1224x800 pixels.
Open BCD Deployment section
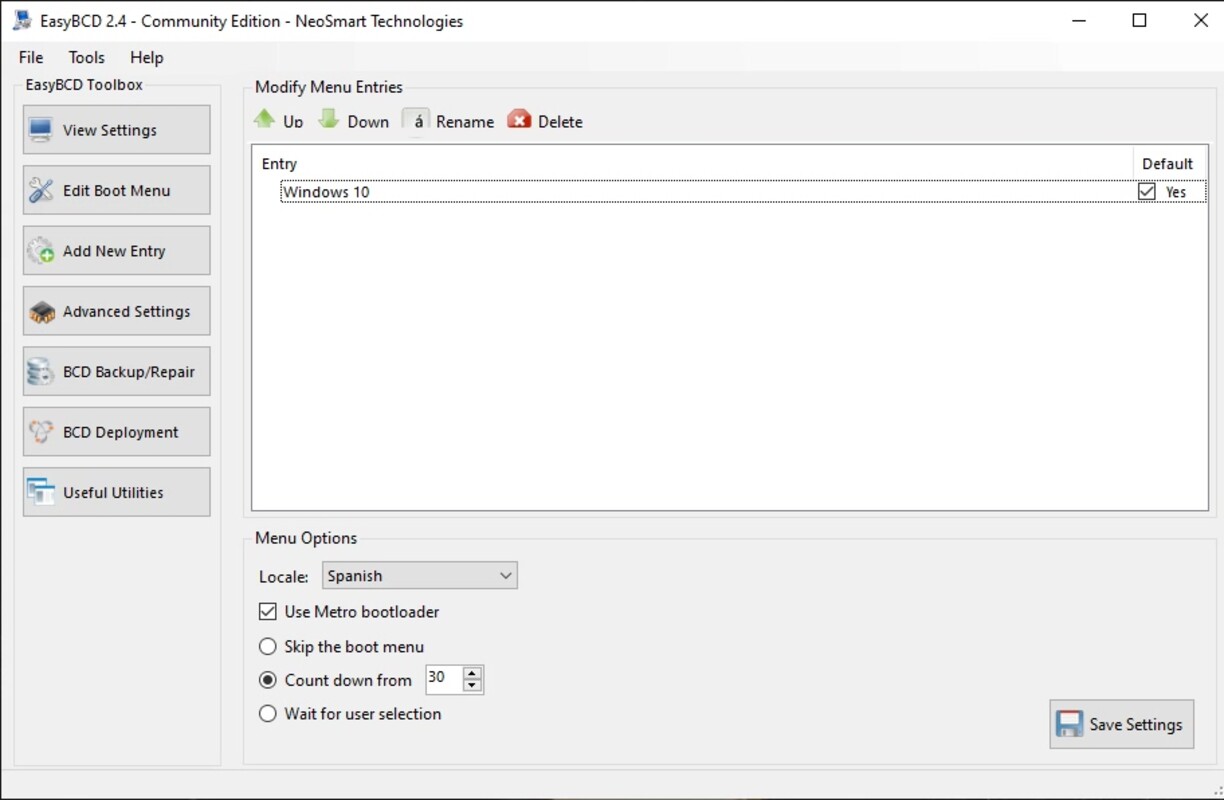pyautogui.click(x=116, y=431)
